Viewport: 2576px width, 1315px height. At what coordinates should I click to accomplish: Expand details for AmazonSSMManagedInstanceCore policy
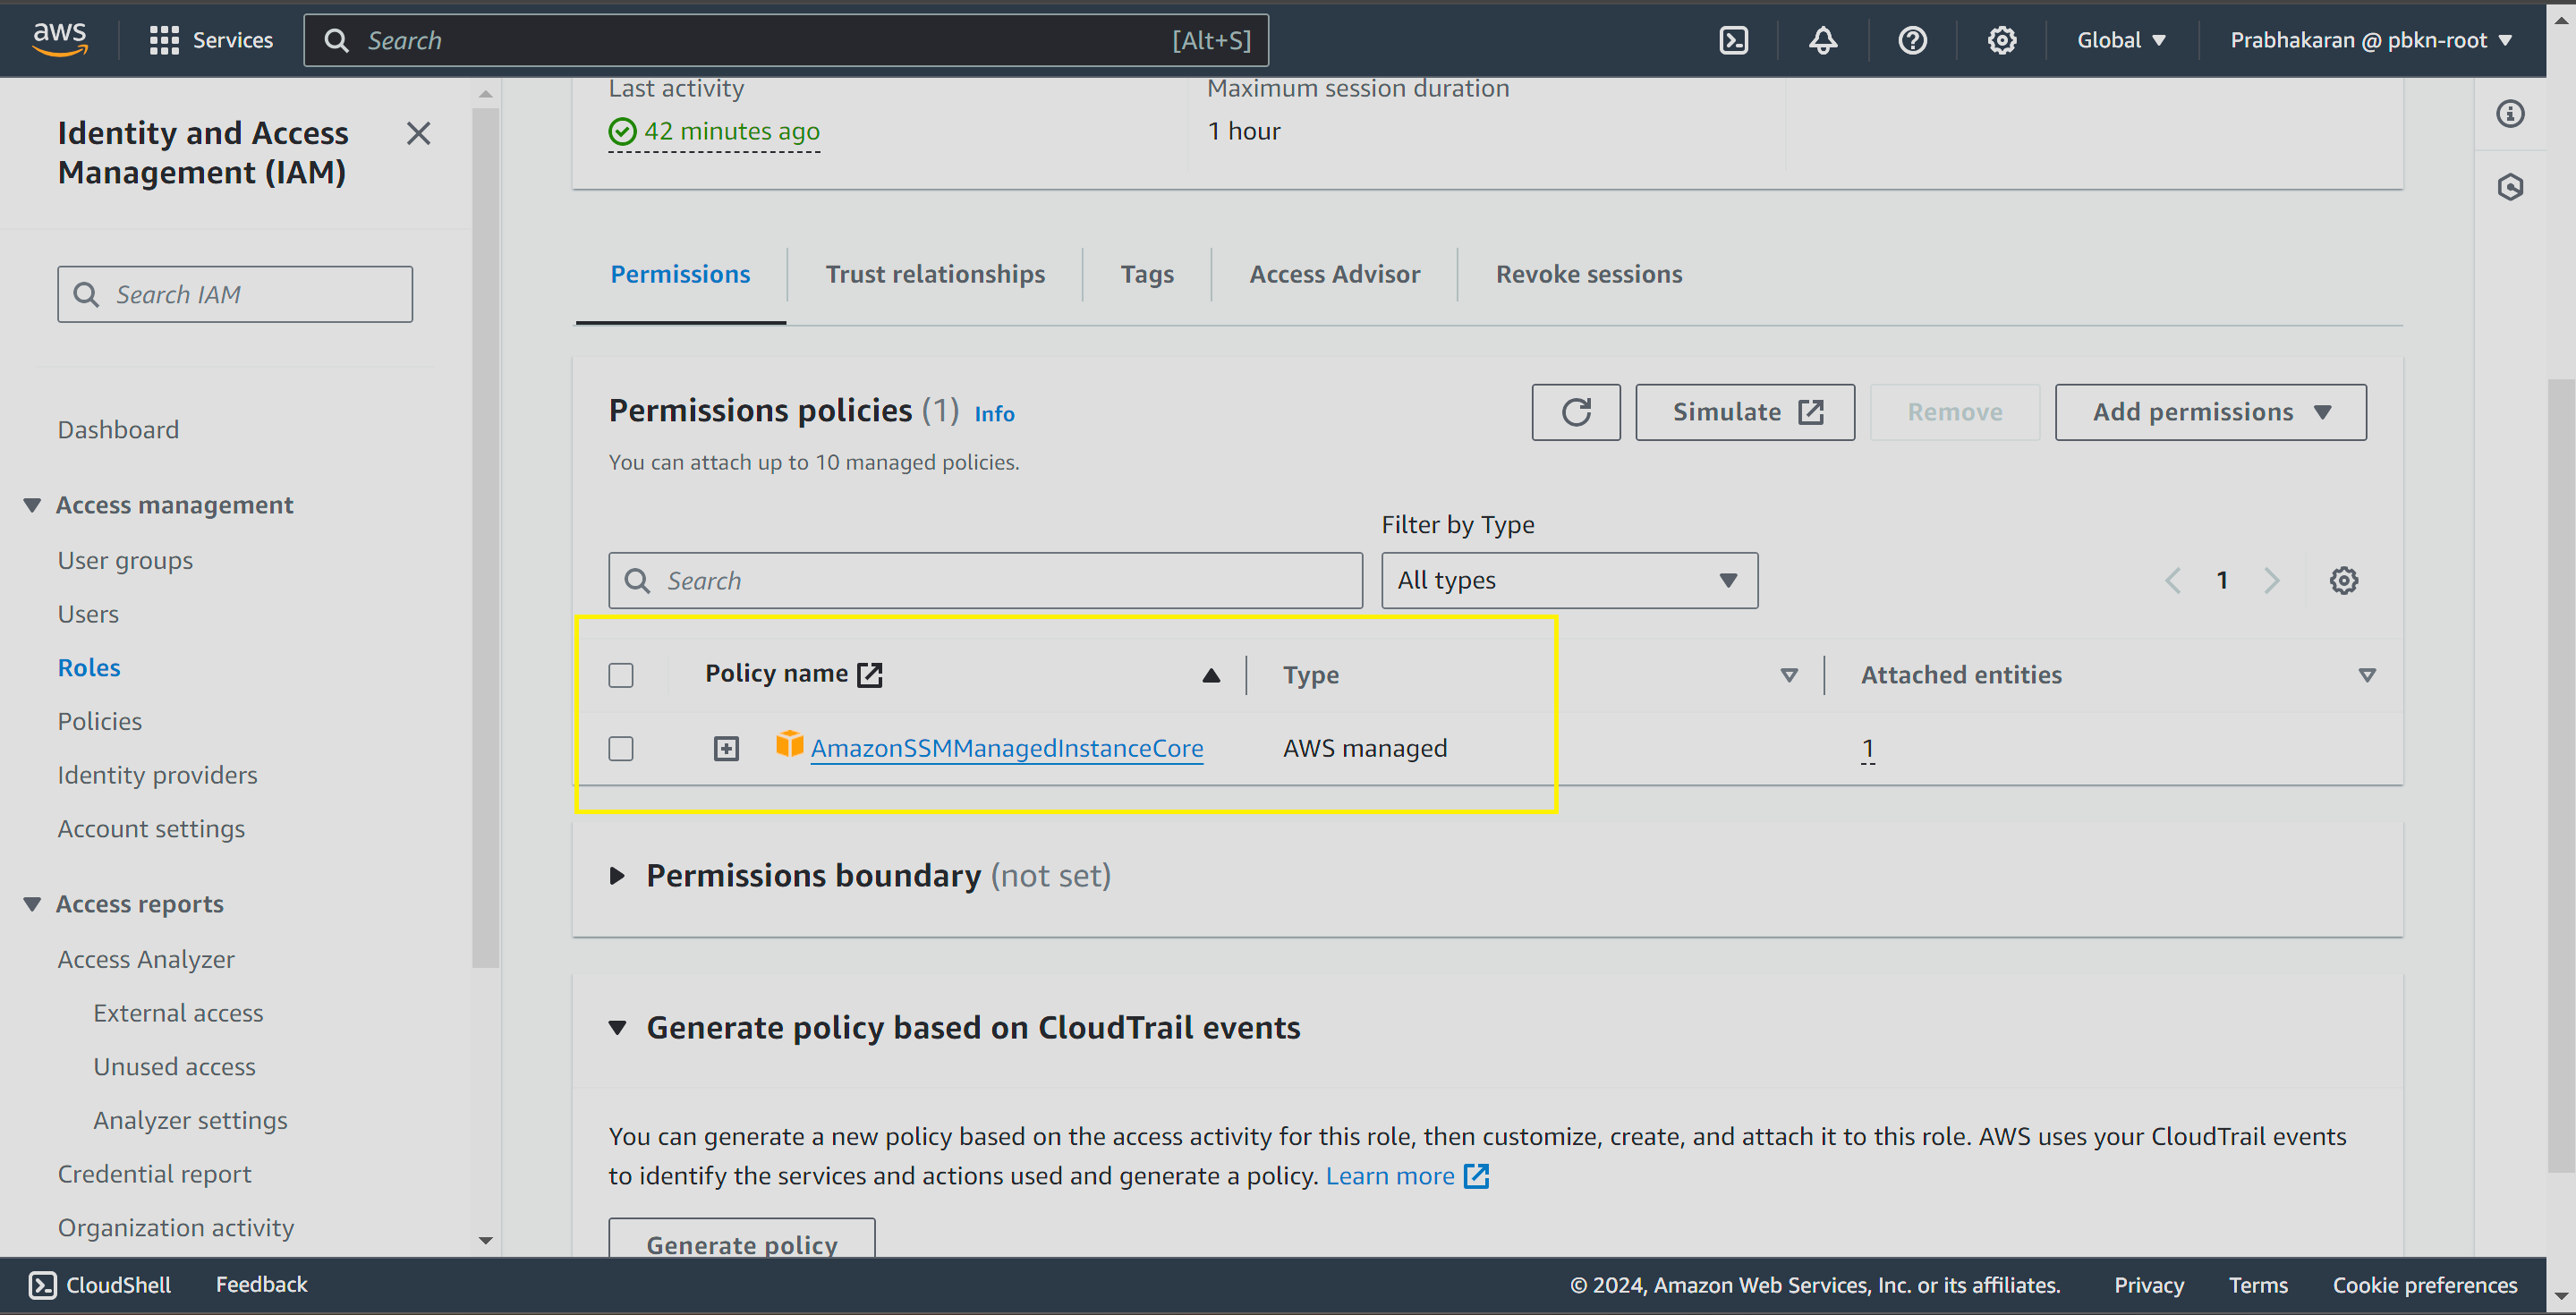[x=726, y=747]
